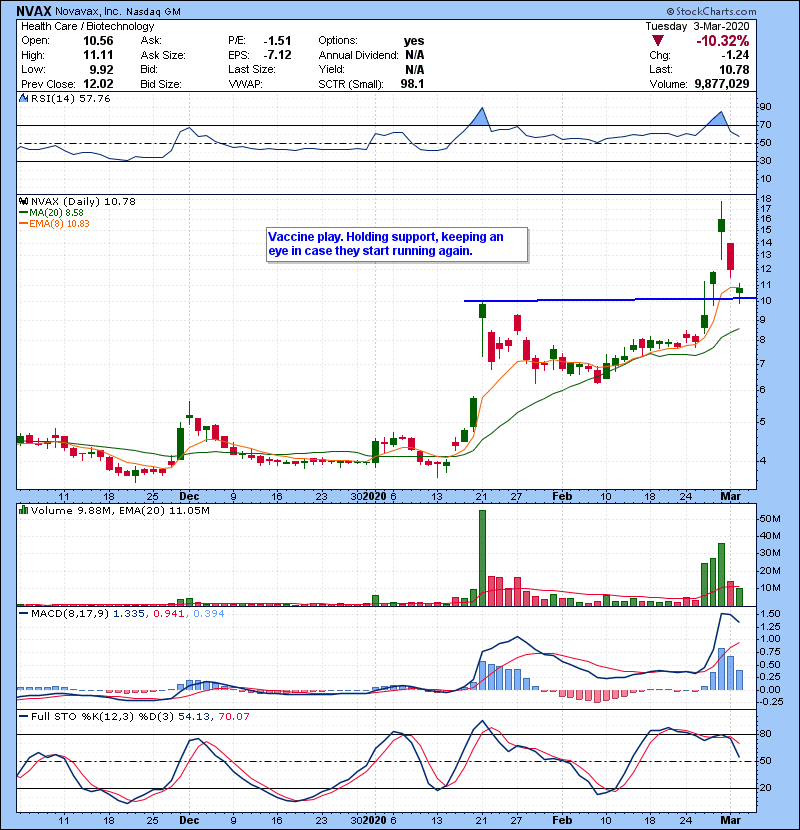
Task: Click the 50M volume axis label
Action: click(x=770, y=519)
